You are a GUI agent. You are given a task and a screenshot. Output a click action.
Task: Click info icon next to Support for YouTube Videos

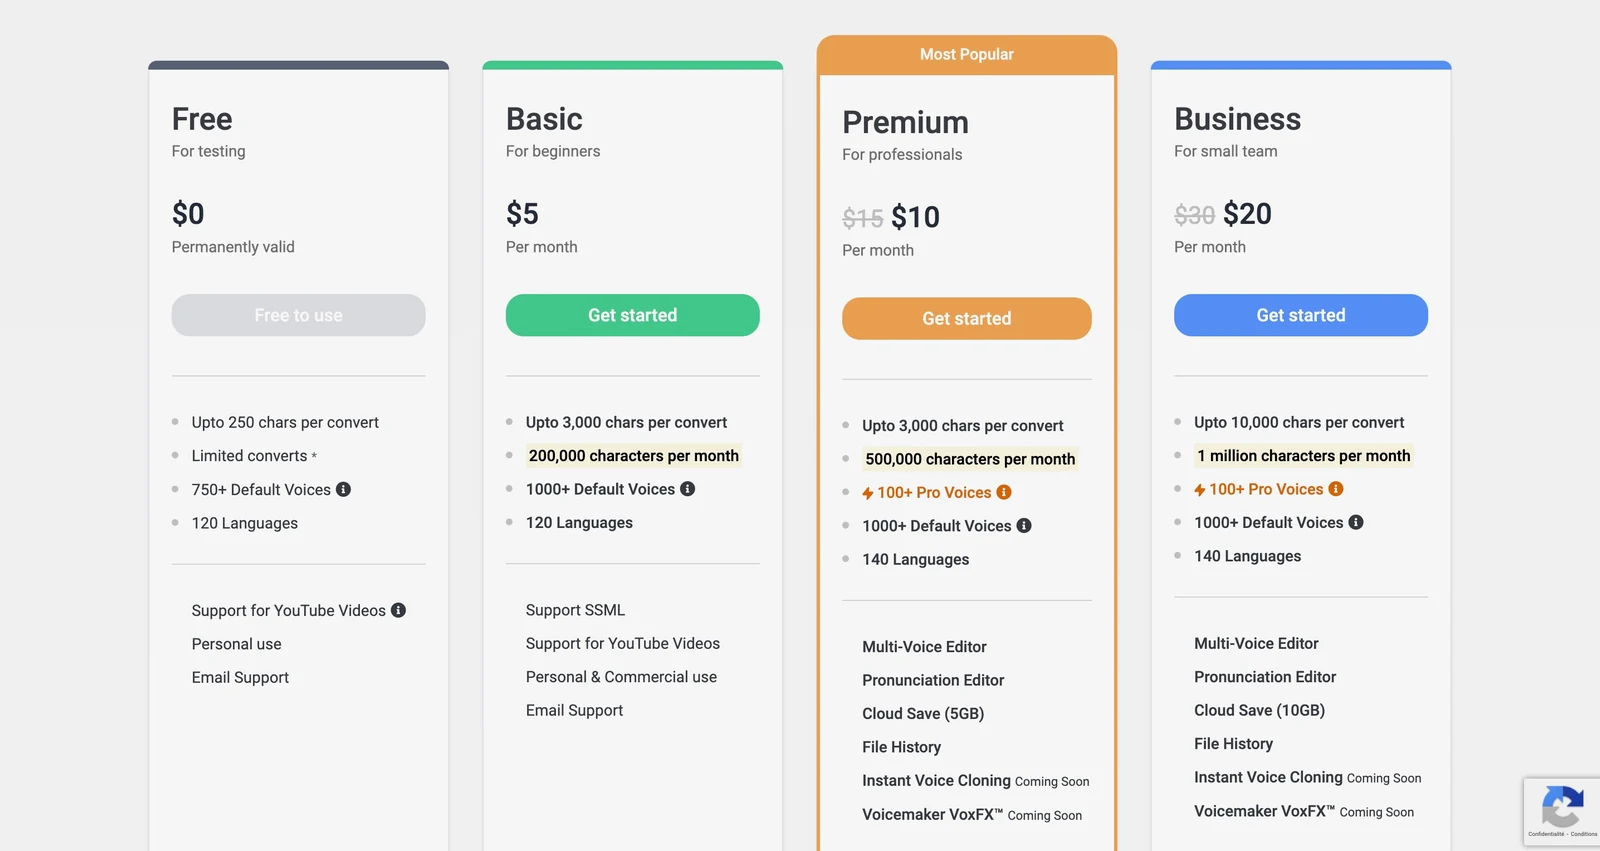pos(398,610)
